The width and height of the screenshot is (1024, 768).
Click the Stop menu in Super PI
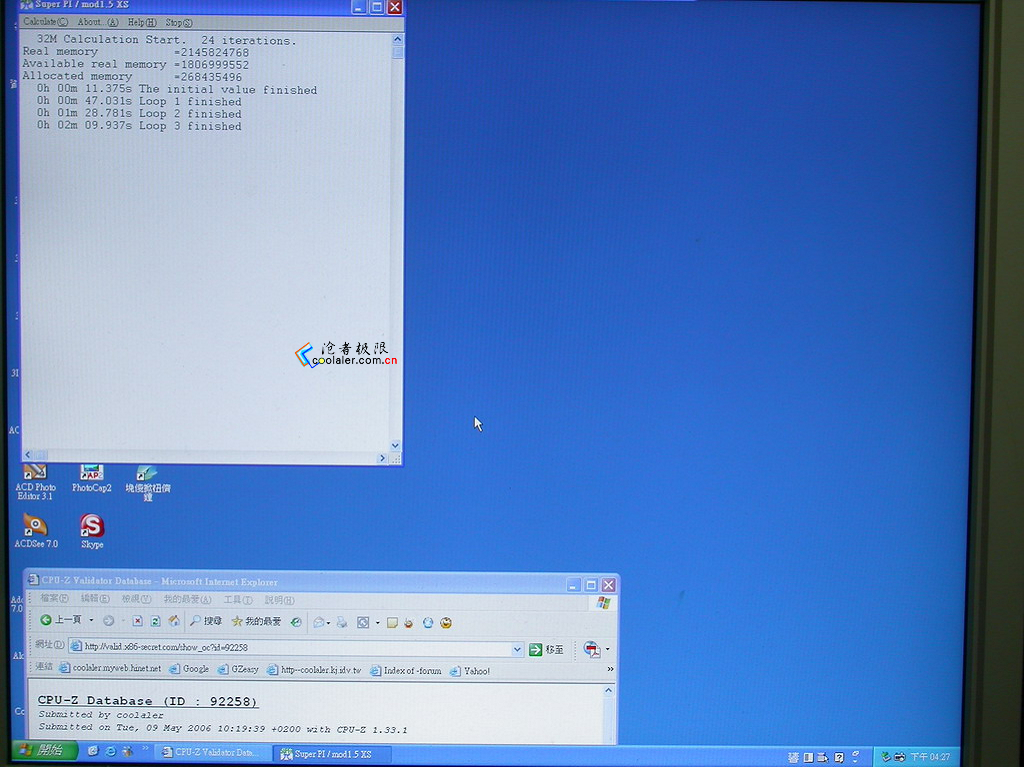coord(179,22)
